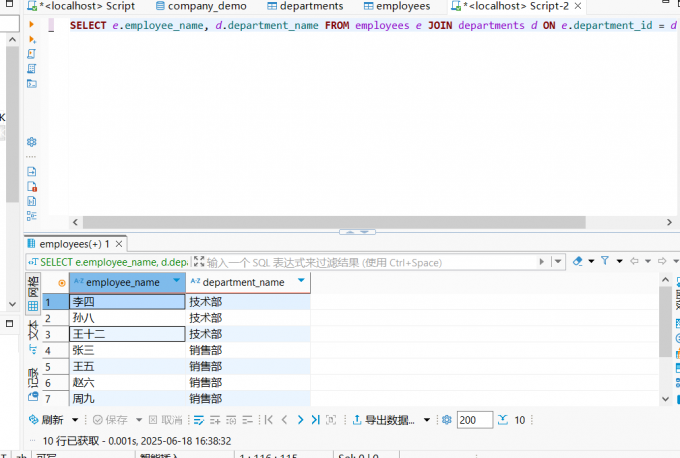Open the filter history dropdown
Screen dimensions: 680x458
pyautogui.click(x=558, y=262)
